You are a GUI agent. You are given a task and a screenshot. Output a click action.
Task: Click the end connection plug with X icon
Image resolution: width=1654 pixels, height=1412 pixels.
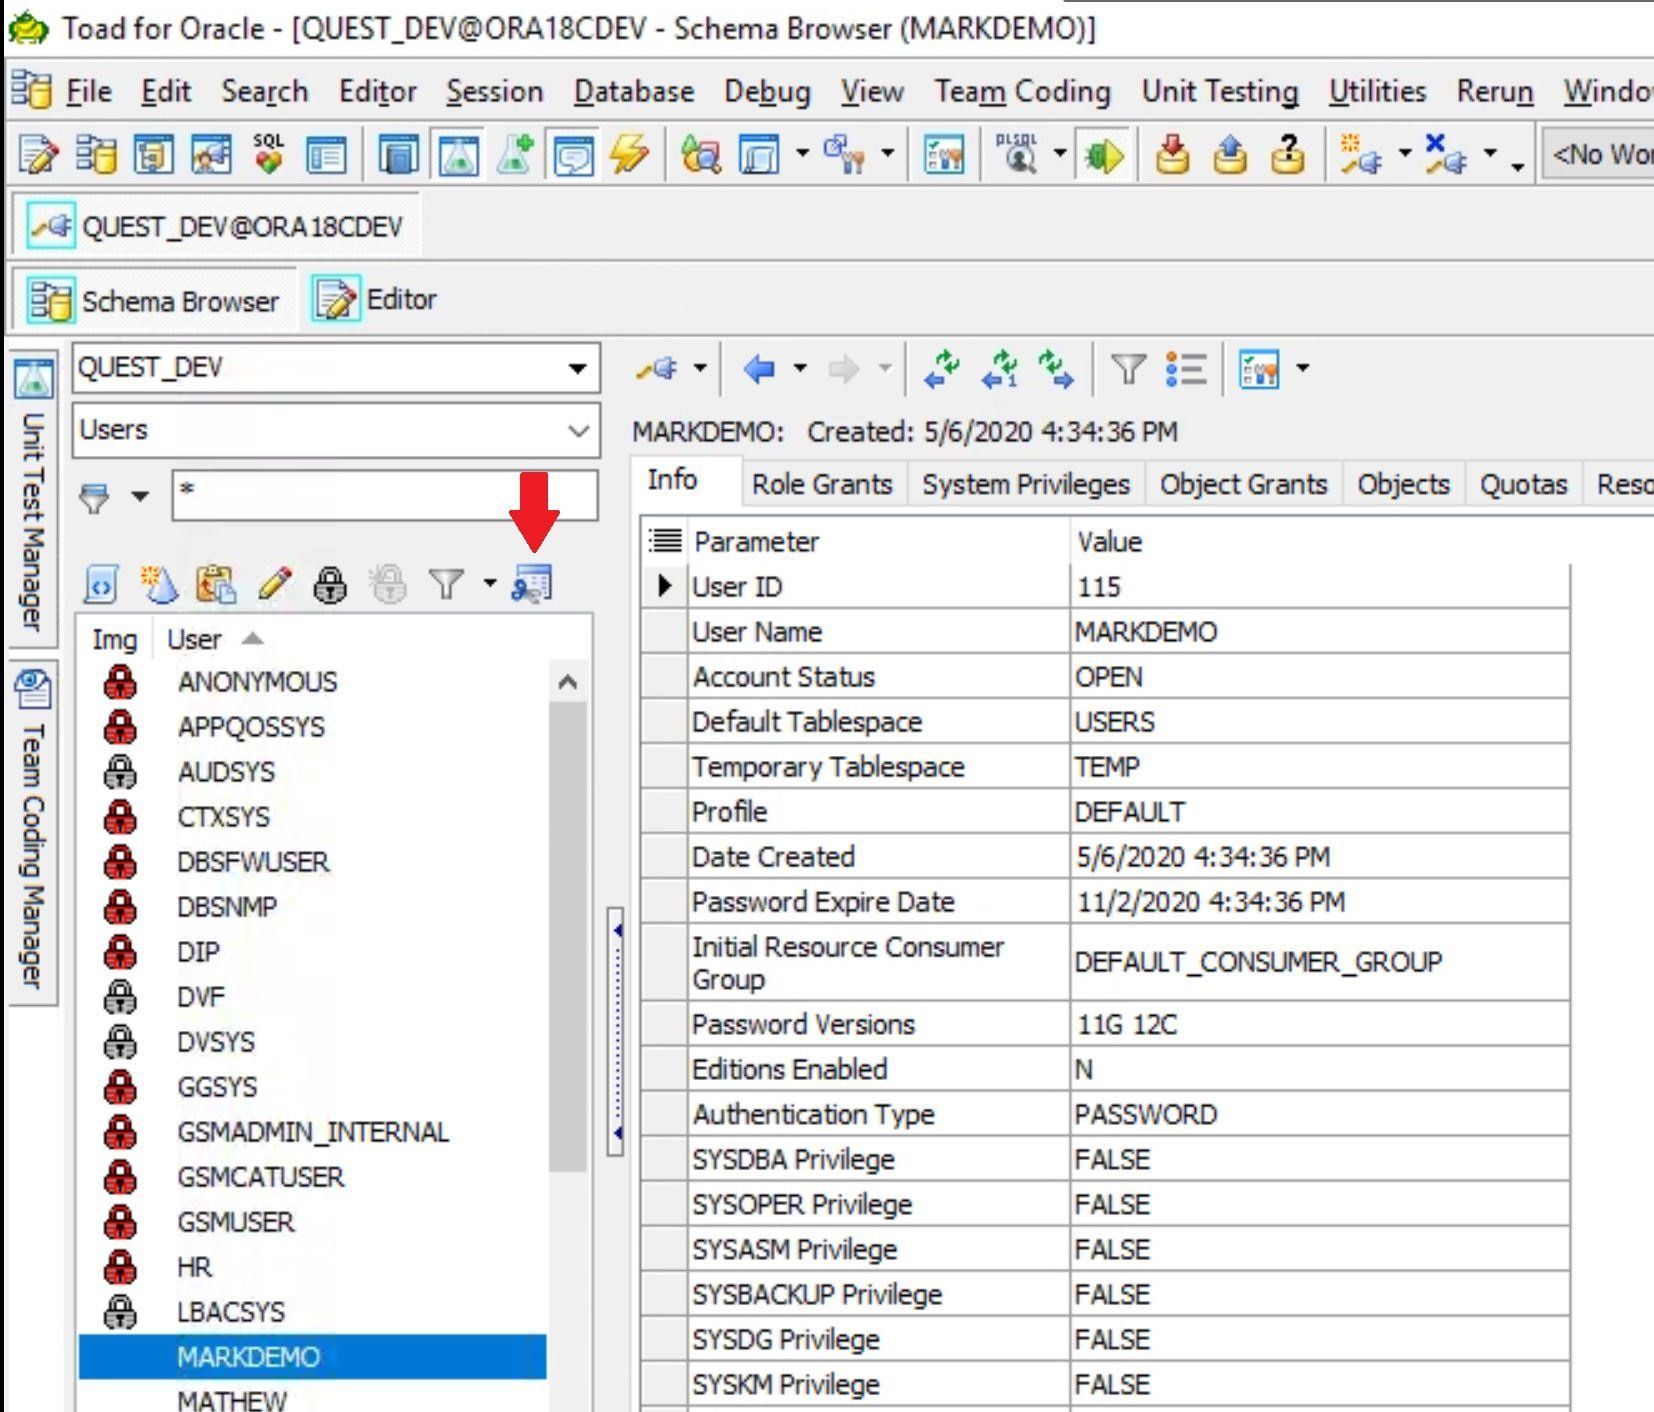click(x=1446, y=155)
